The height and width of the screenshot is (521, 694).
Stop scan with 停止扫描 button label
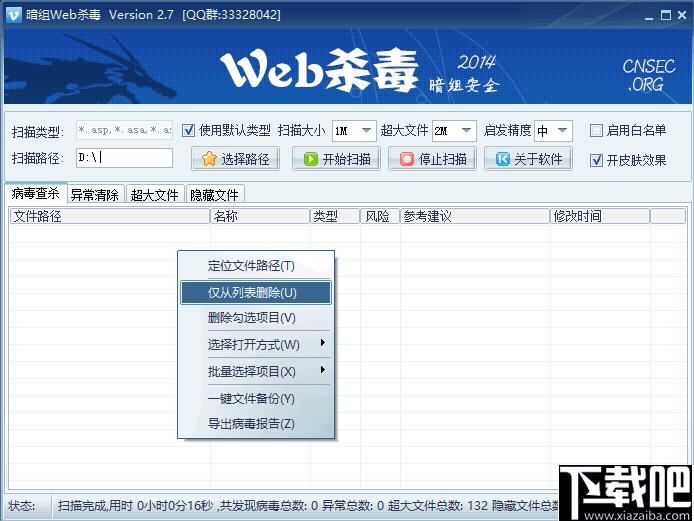pos(443,159)
